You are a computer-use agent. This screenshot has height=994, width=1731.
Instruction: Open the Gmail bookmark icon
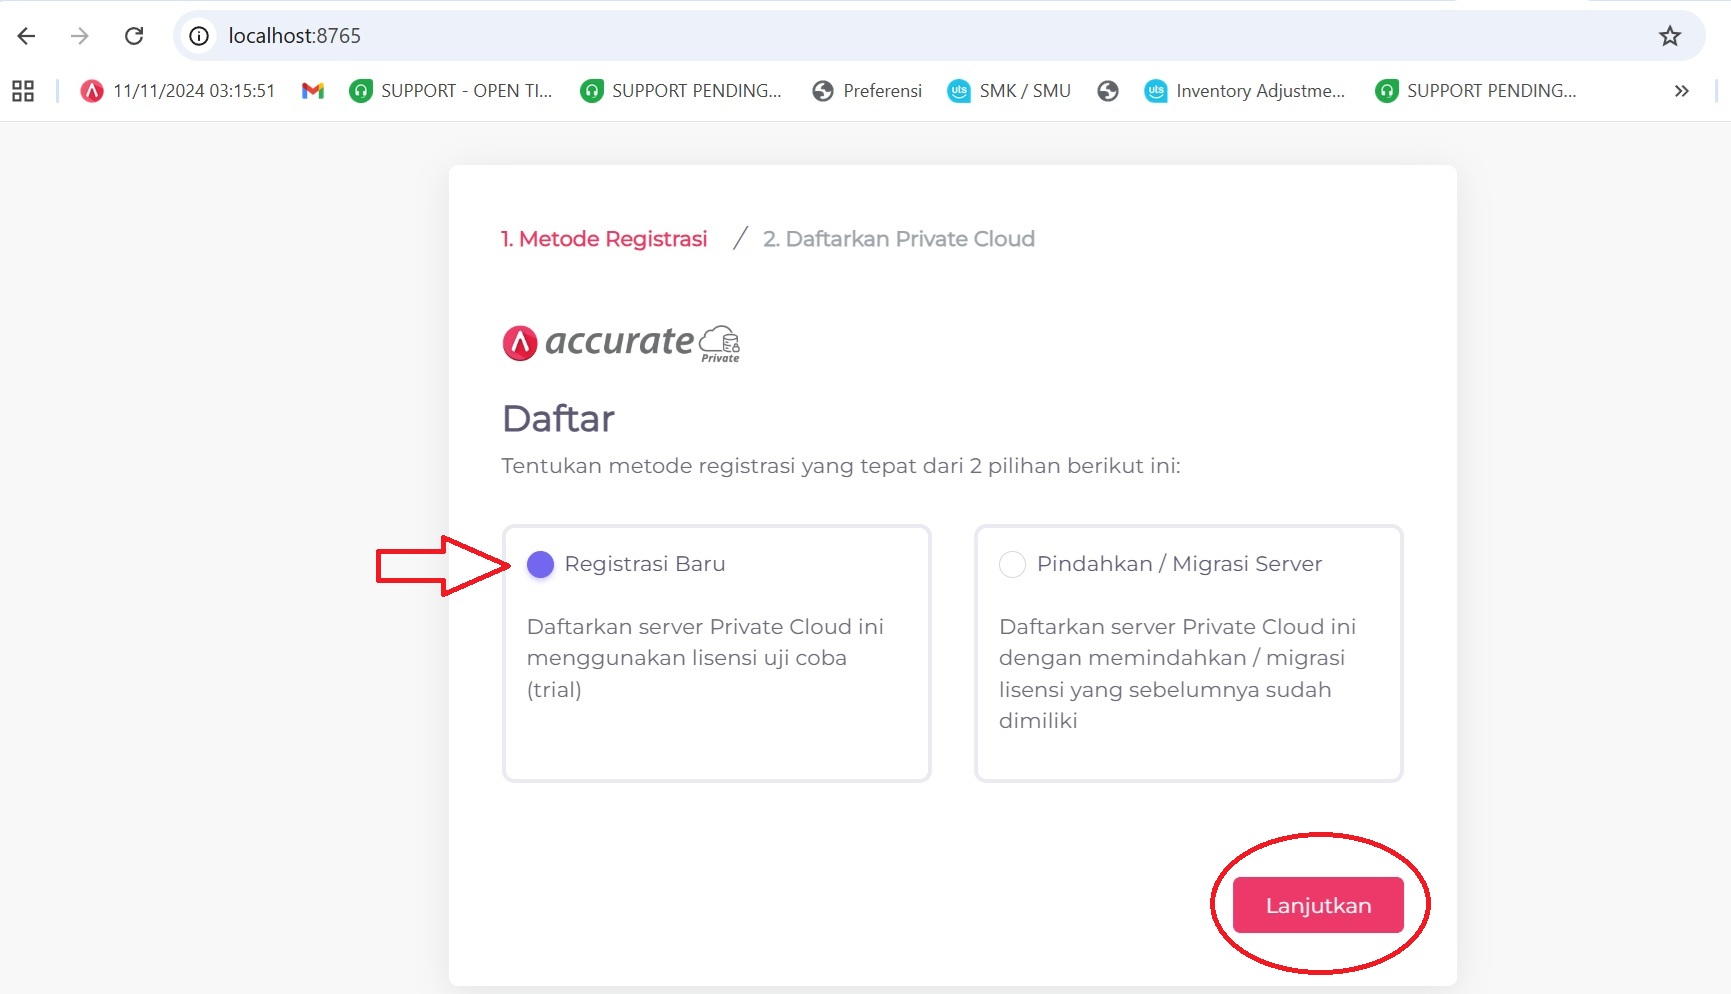[313, 91]
